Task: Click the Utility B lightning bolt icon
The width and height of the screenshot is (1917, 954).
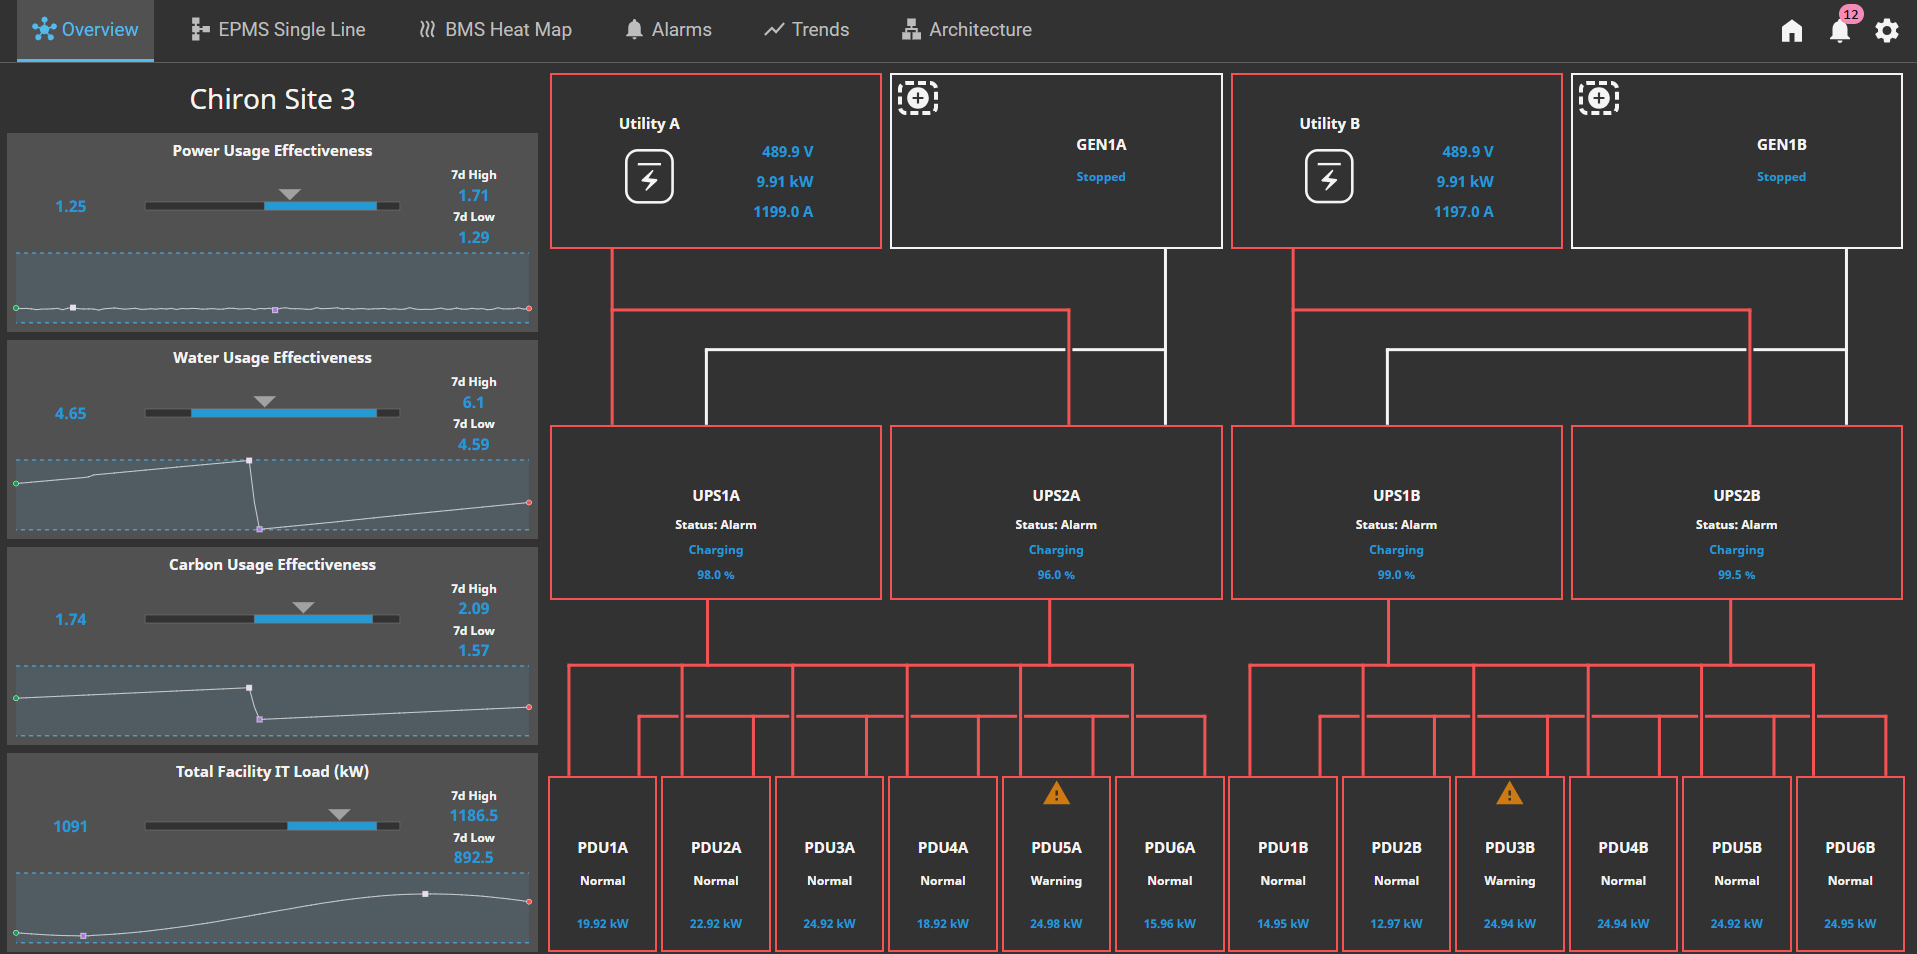Action: (x=1329, y=177)
